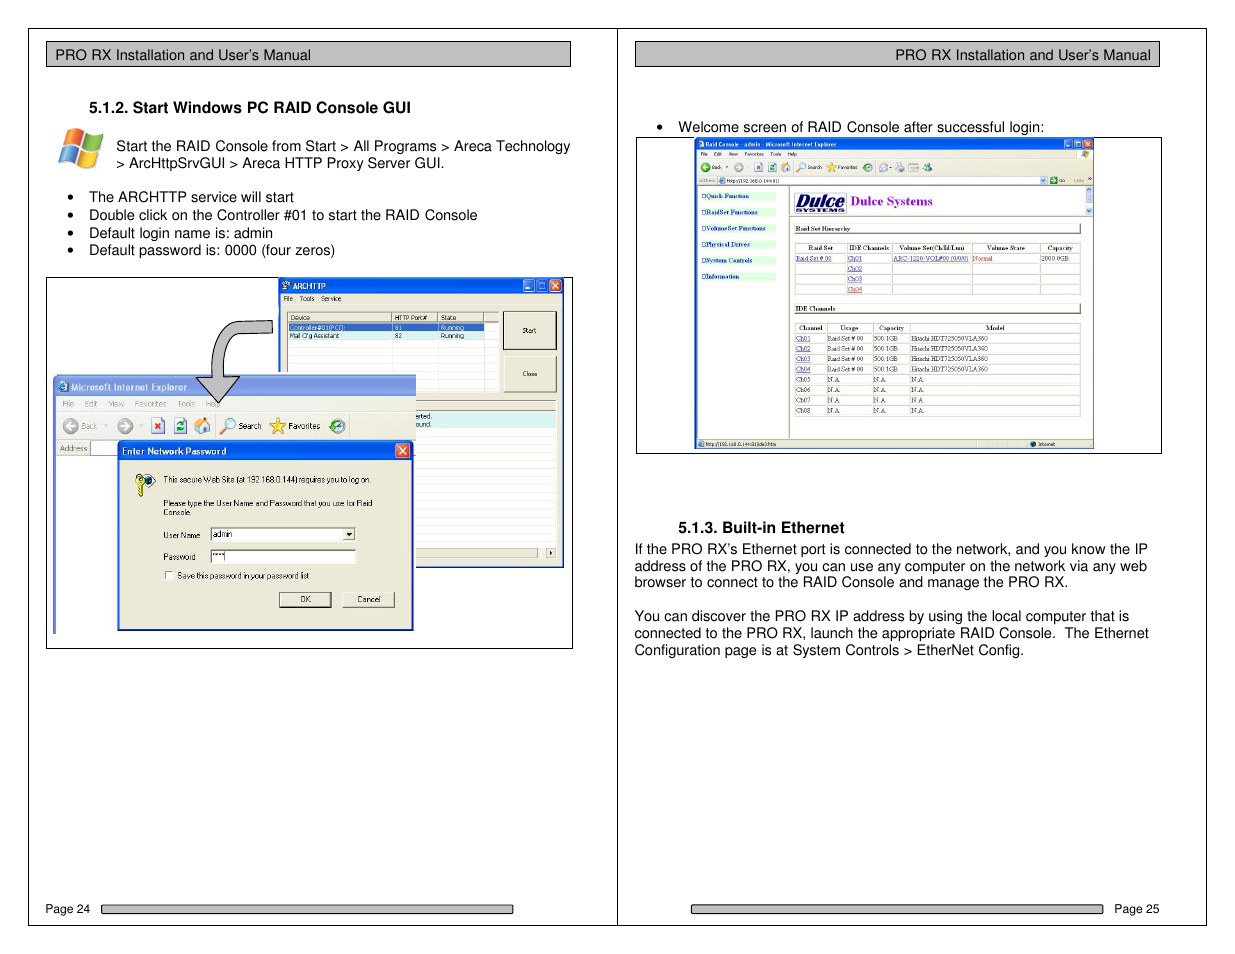Click the Ch02 link in the IDE Channels table
Image resolution: width=1235 pixels, height=954 pixels.
point(803,349)
